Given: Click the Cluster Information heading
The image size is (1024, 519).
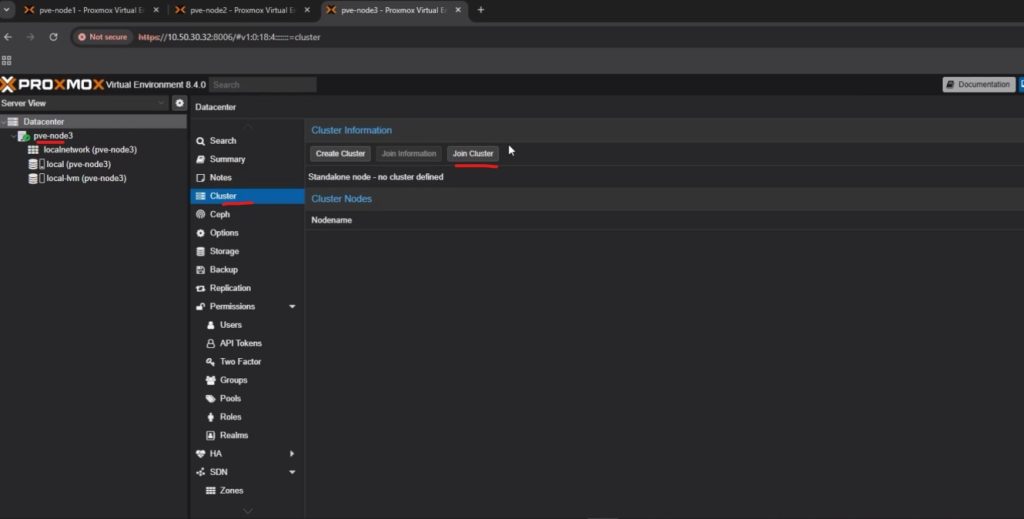Looking at the screenshot, I should 351,130.
